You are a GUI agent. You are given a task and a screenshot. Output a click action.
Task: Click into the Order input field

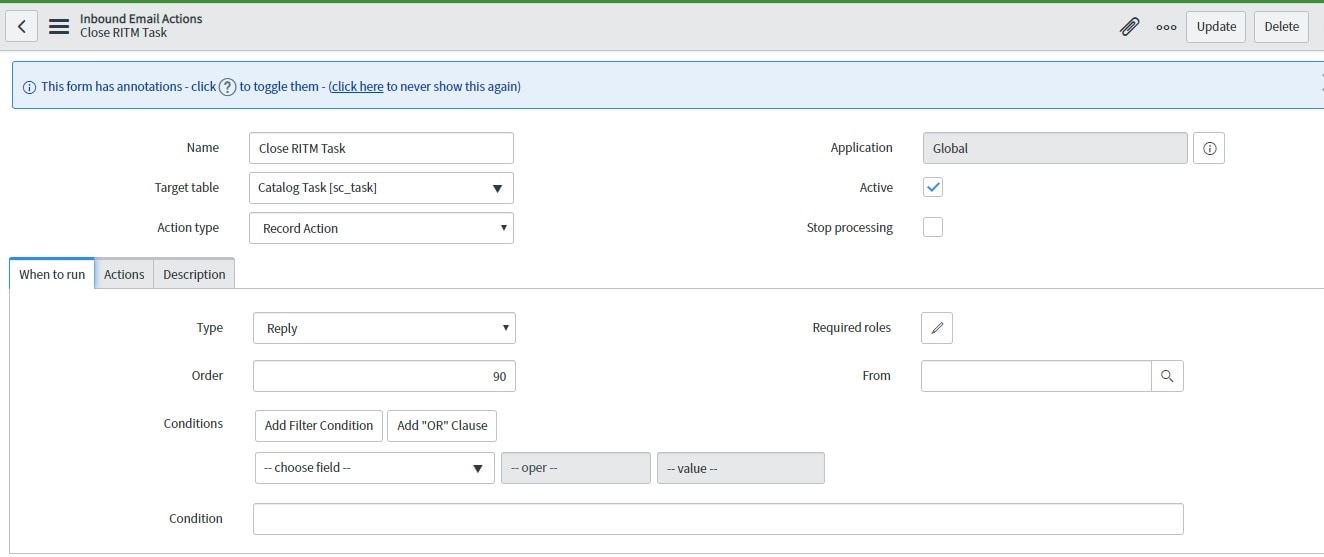click(384, 376)
